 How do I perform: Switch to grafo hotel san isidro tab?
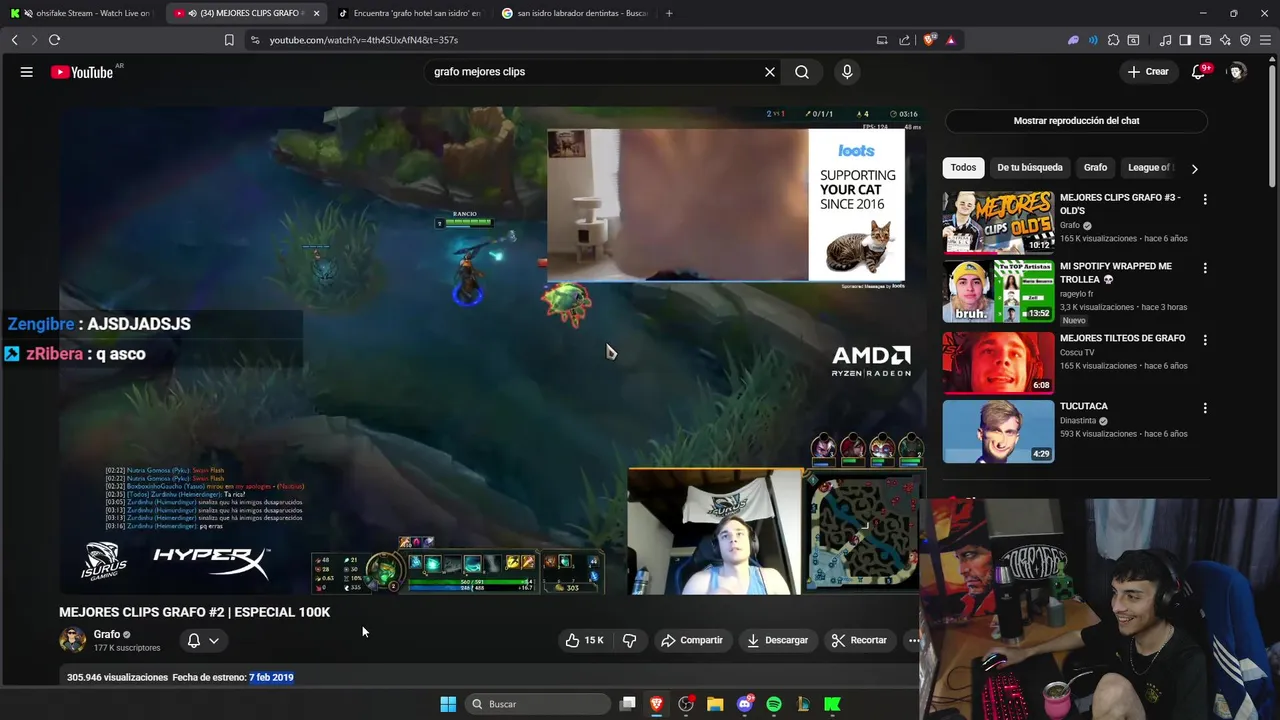point(410,13)
